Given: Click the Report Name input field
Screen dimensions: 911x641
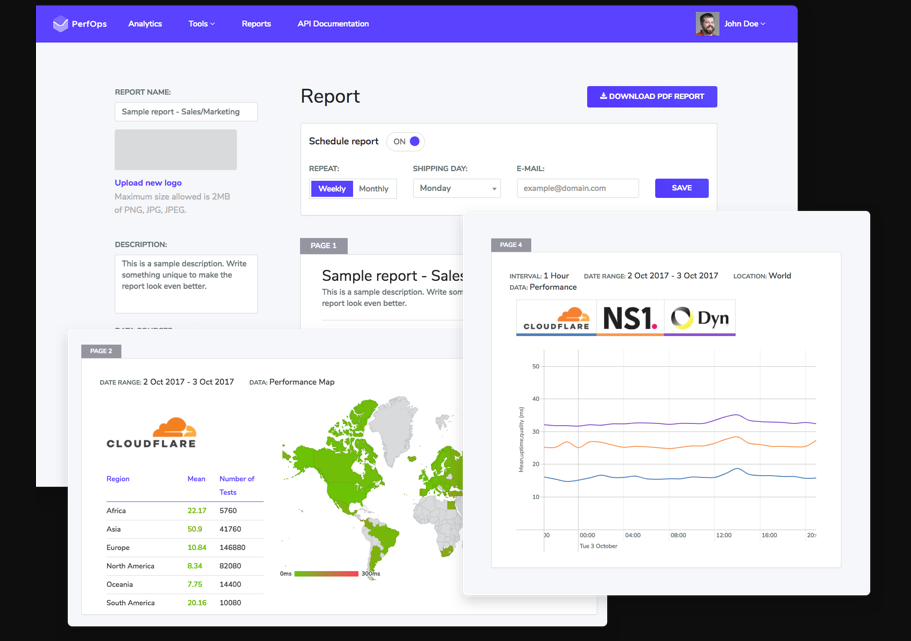Looking at the screenshot, I should coord(186,112).
